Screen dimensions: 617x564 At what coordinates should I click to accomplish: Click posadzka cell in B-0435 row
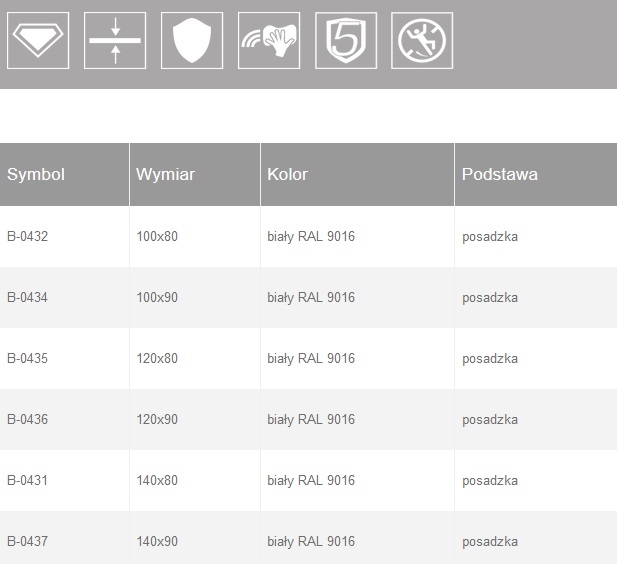coord(490,359)
